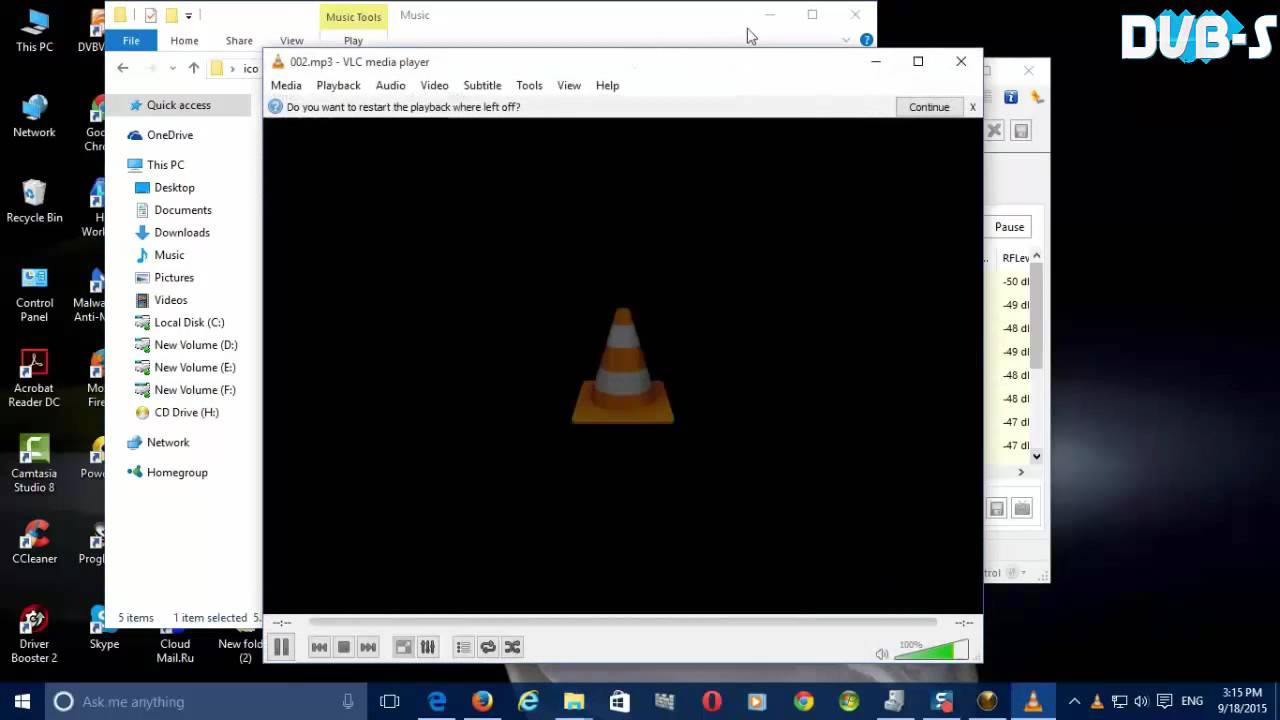
Task: Launch Firefox from taskbar
Action: [x=482, y=701]
